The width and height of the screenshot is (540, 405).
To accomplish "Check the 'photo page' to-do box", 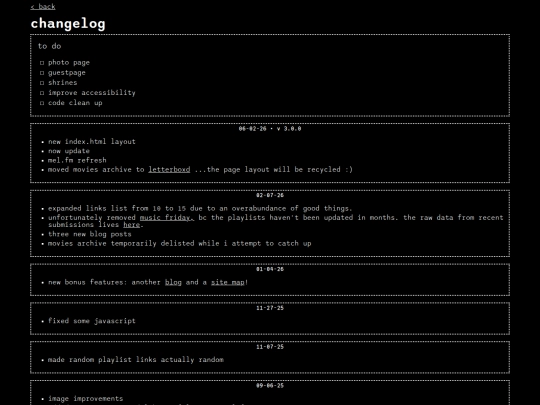I will pos(42,63).
